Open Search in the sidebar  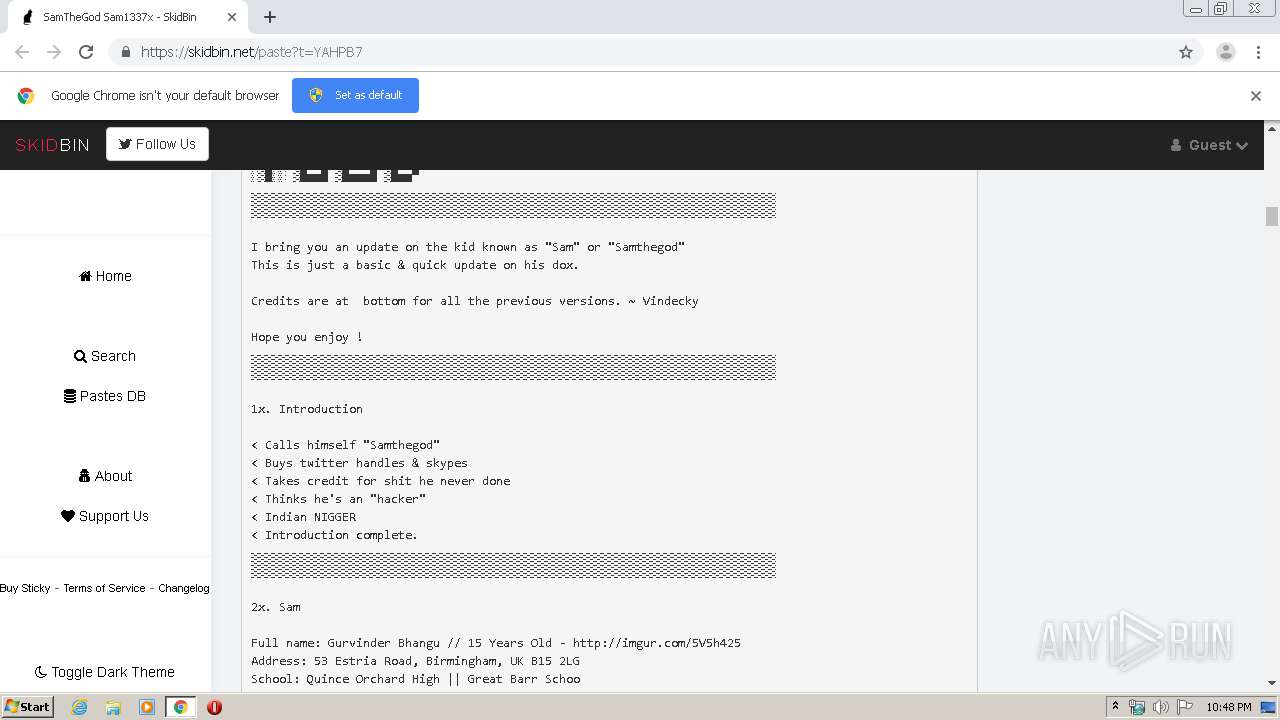105,356
